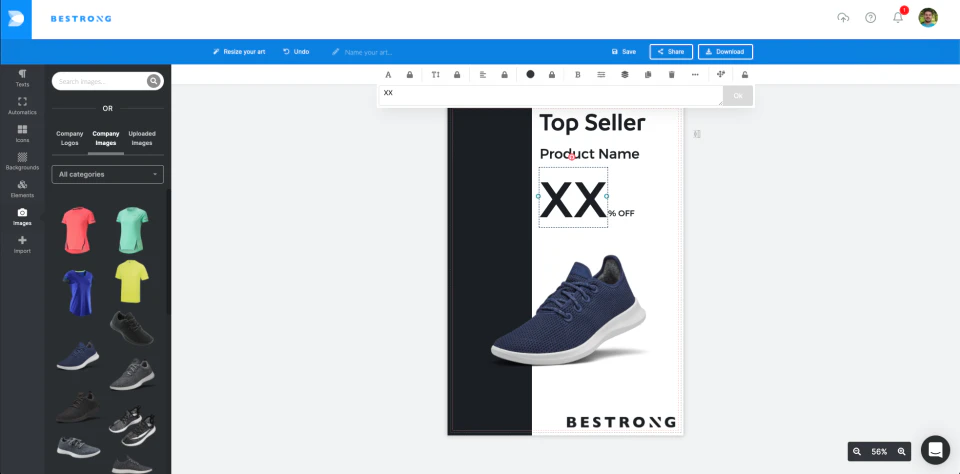Toggle the font family lock
The height and width of the screenshot is (474, 960).
[x=410, y=75]
